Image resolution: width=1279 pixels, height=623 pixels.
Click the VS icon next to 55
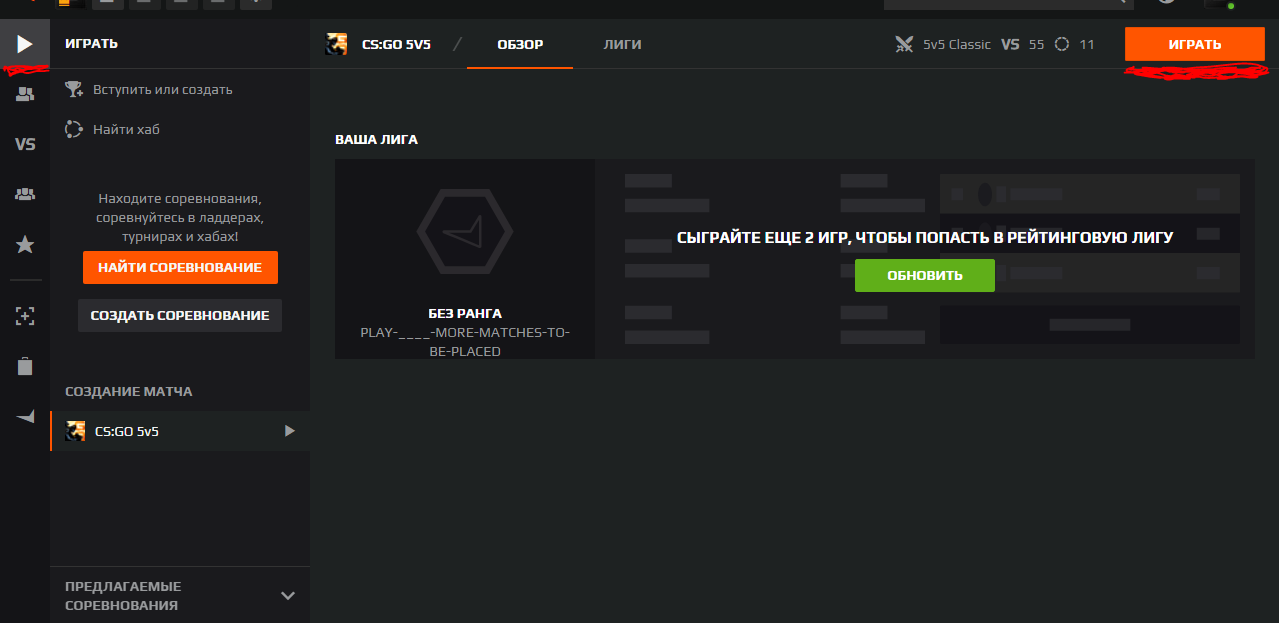coord(1010,44)
